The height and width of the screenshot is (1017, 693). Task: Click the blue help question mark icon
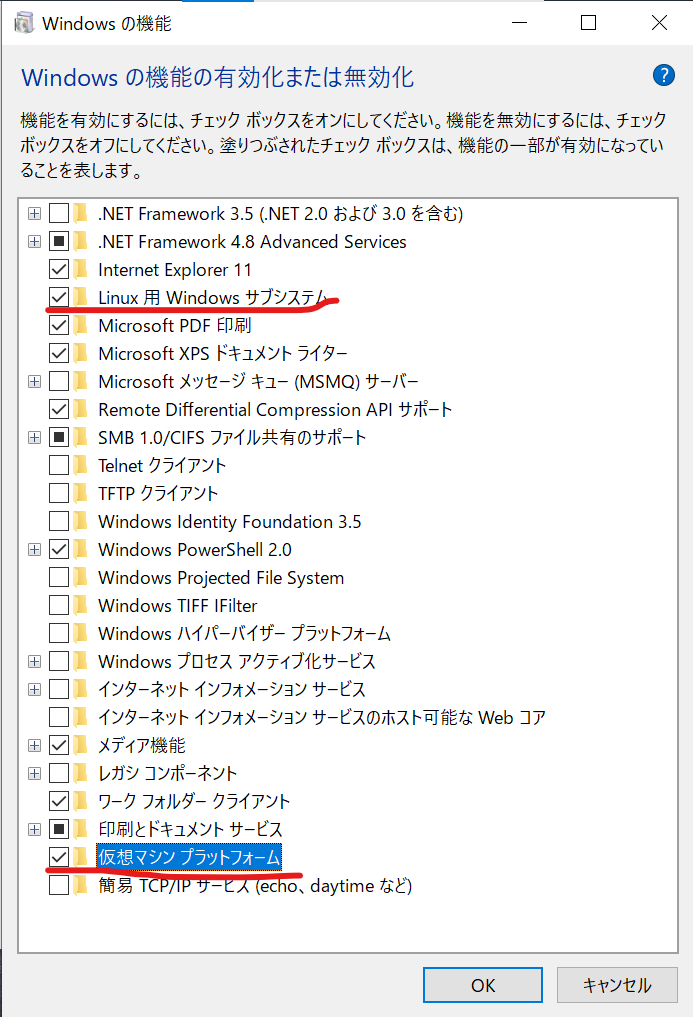tap(663, 76)
